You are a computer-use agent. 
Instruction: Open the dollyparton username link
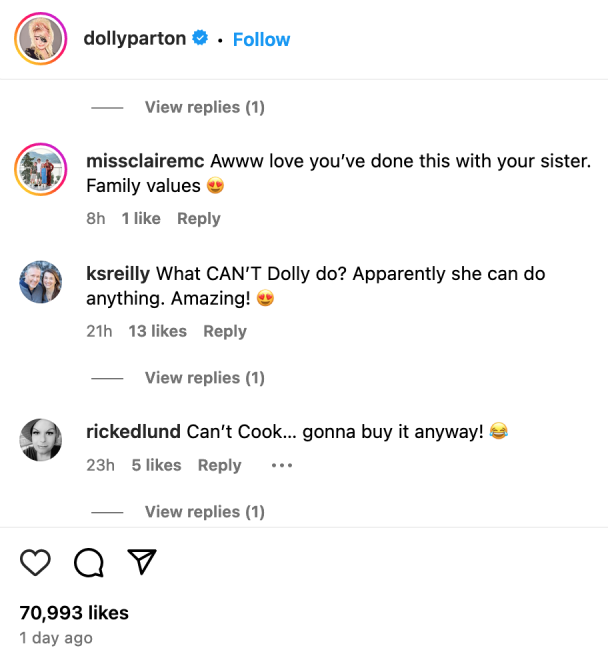pyautogui.click(x=135, y=39)
